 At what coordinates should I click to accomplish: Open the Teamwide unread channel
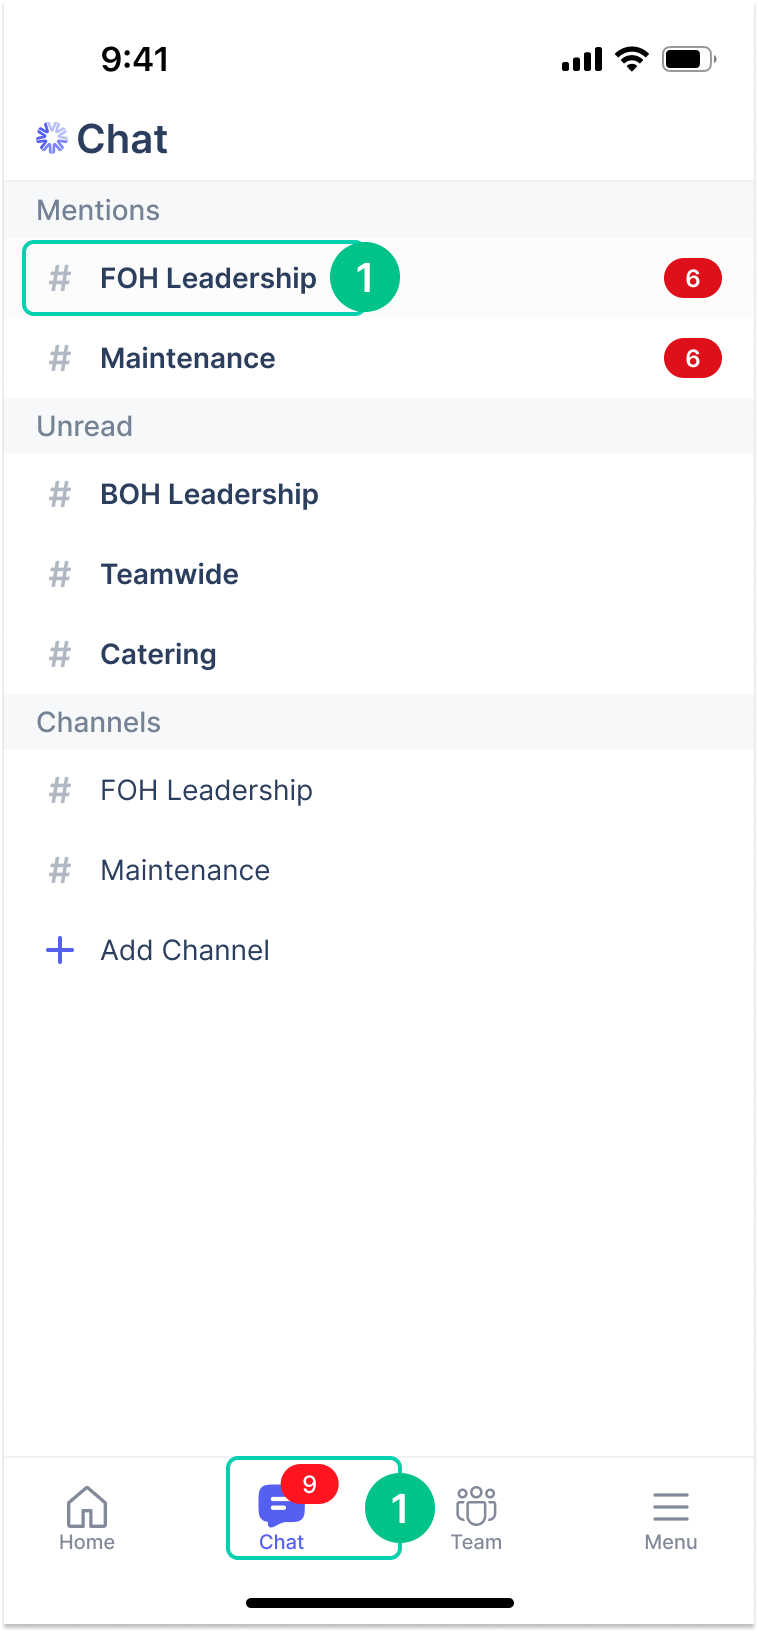[x=169, y=574]
